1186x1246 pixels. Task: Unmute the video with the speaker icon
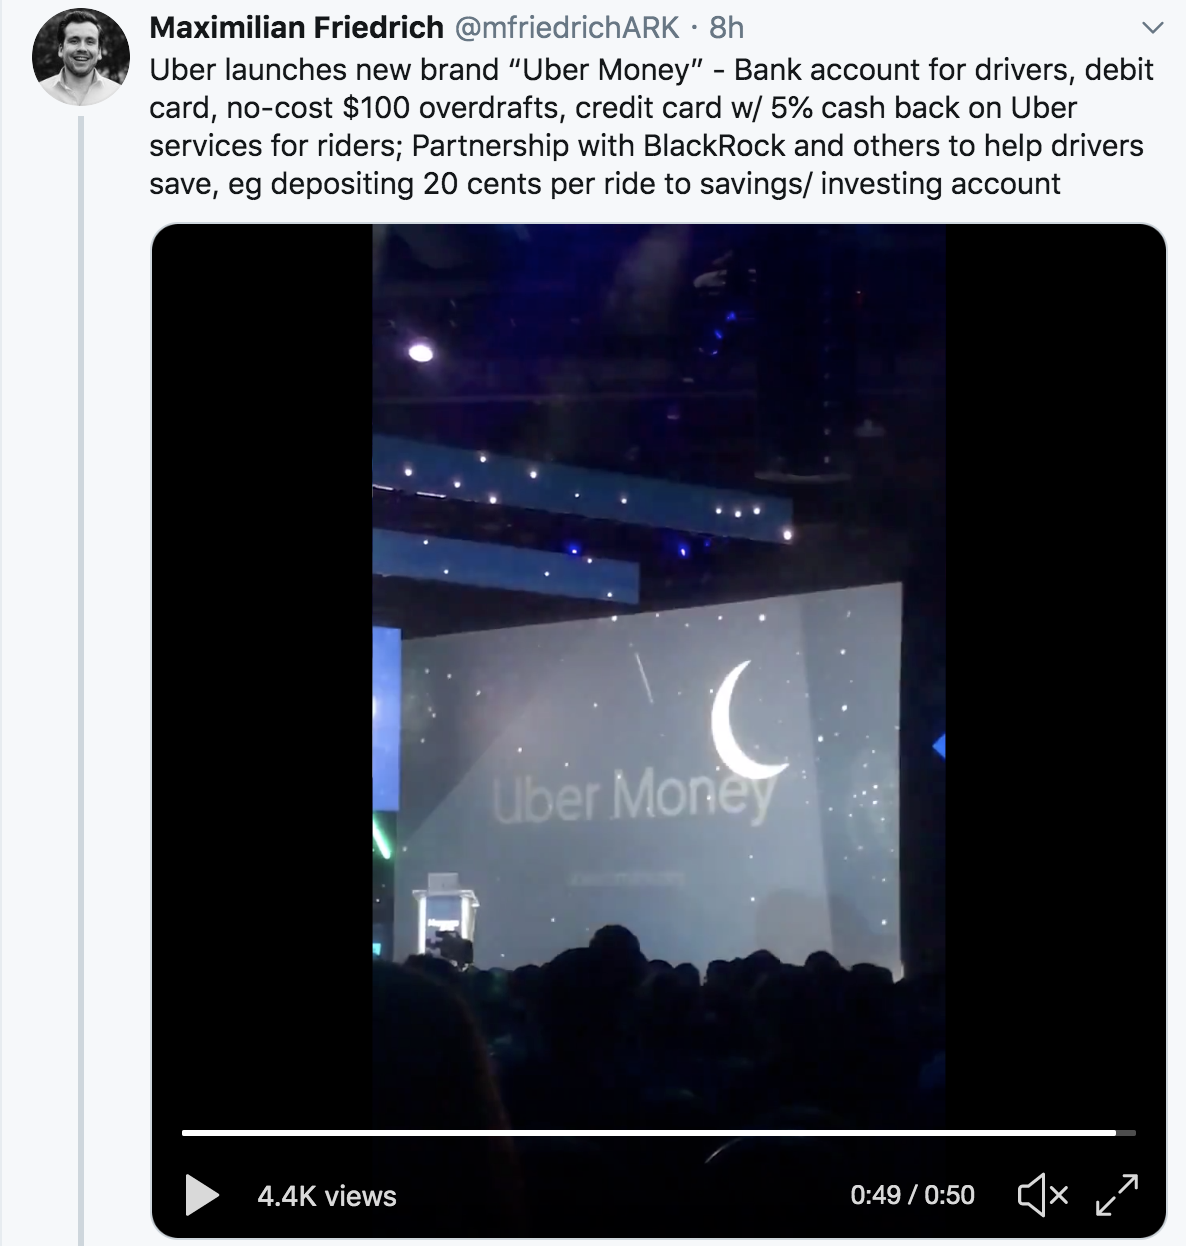[x=1042, y=1195]
